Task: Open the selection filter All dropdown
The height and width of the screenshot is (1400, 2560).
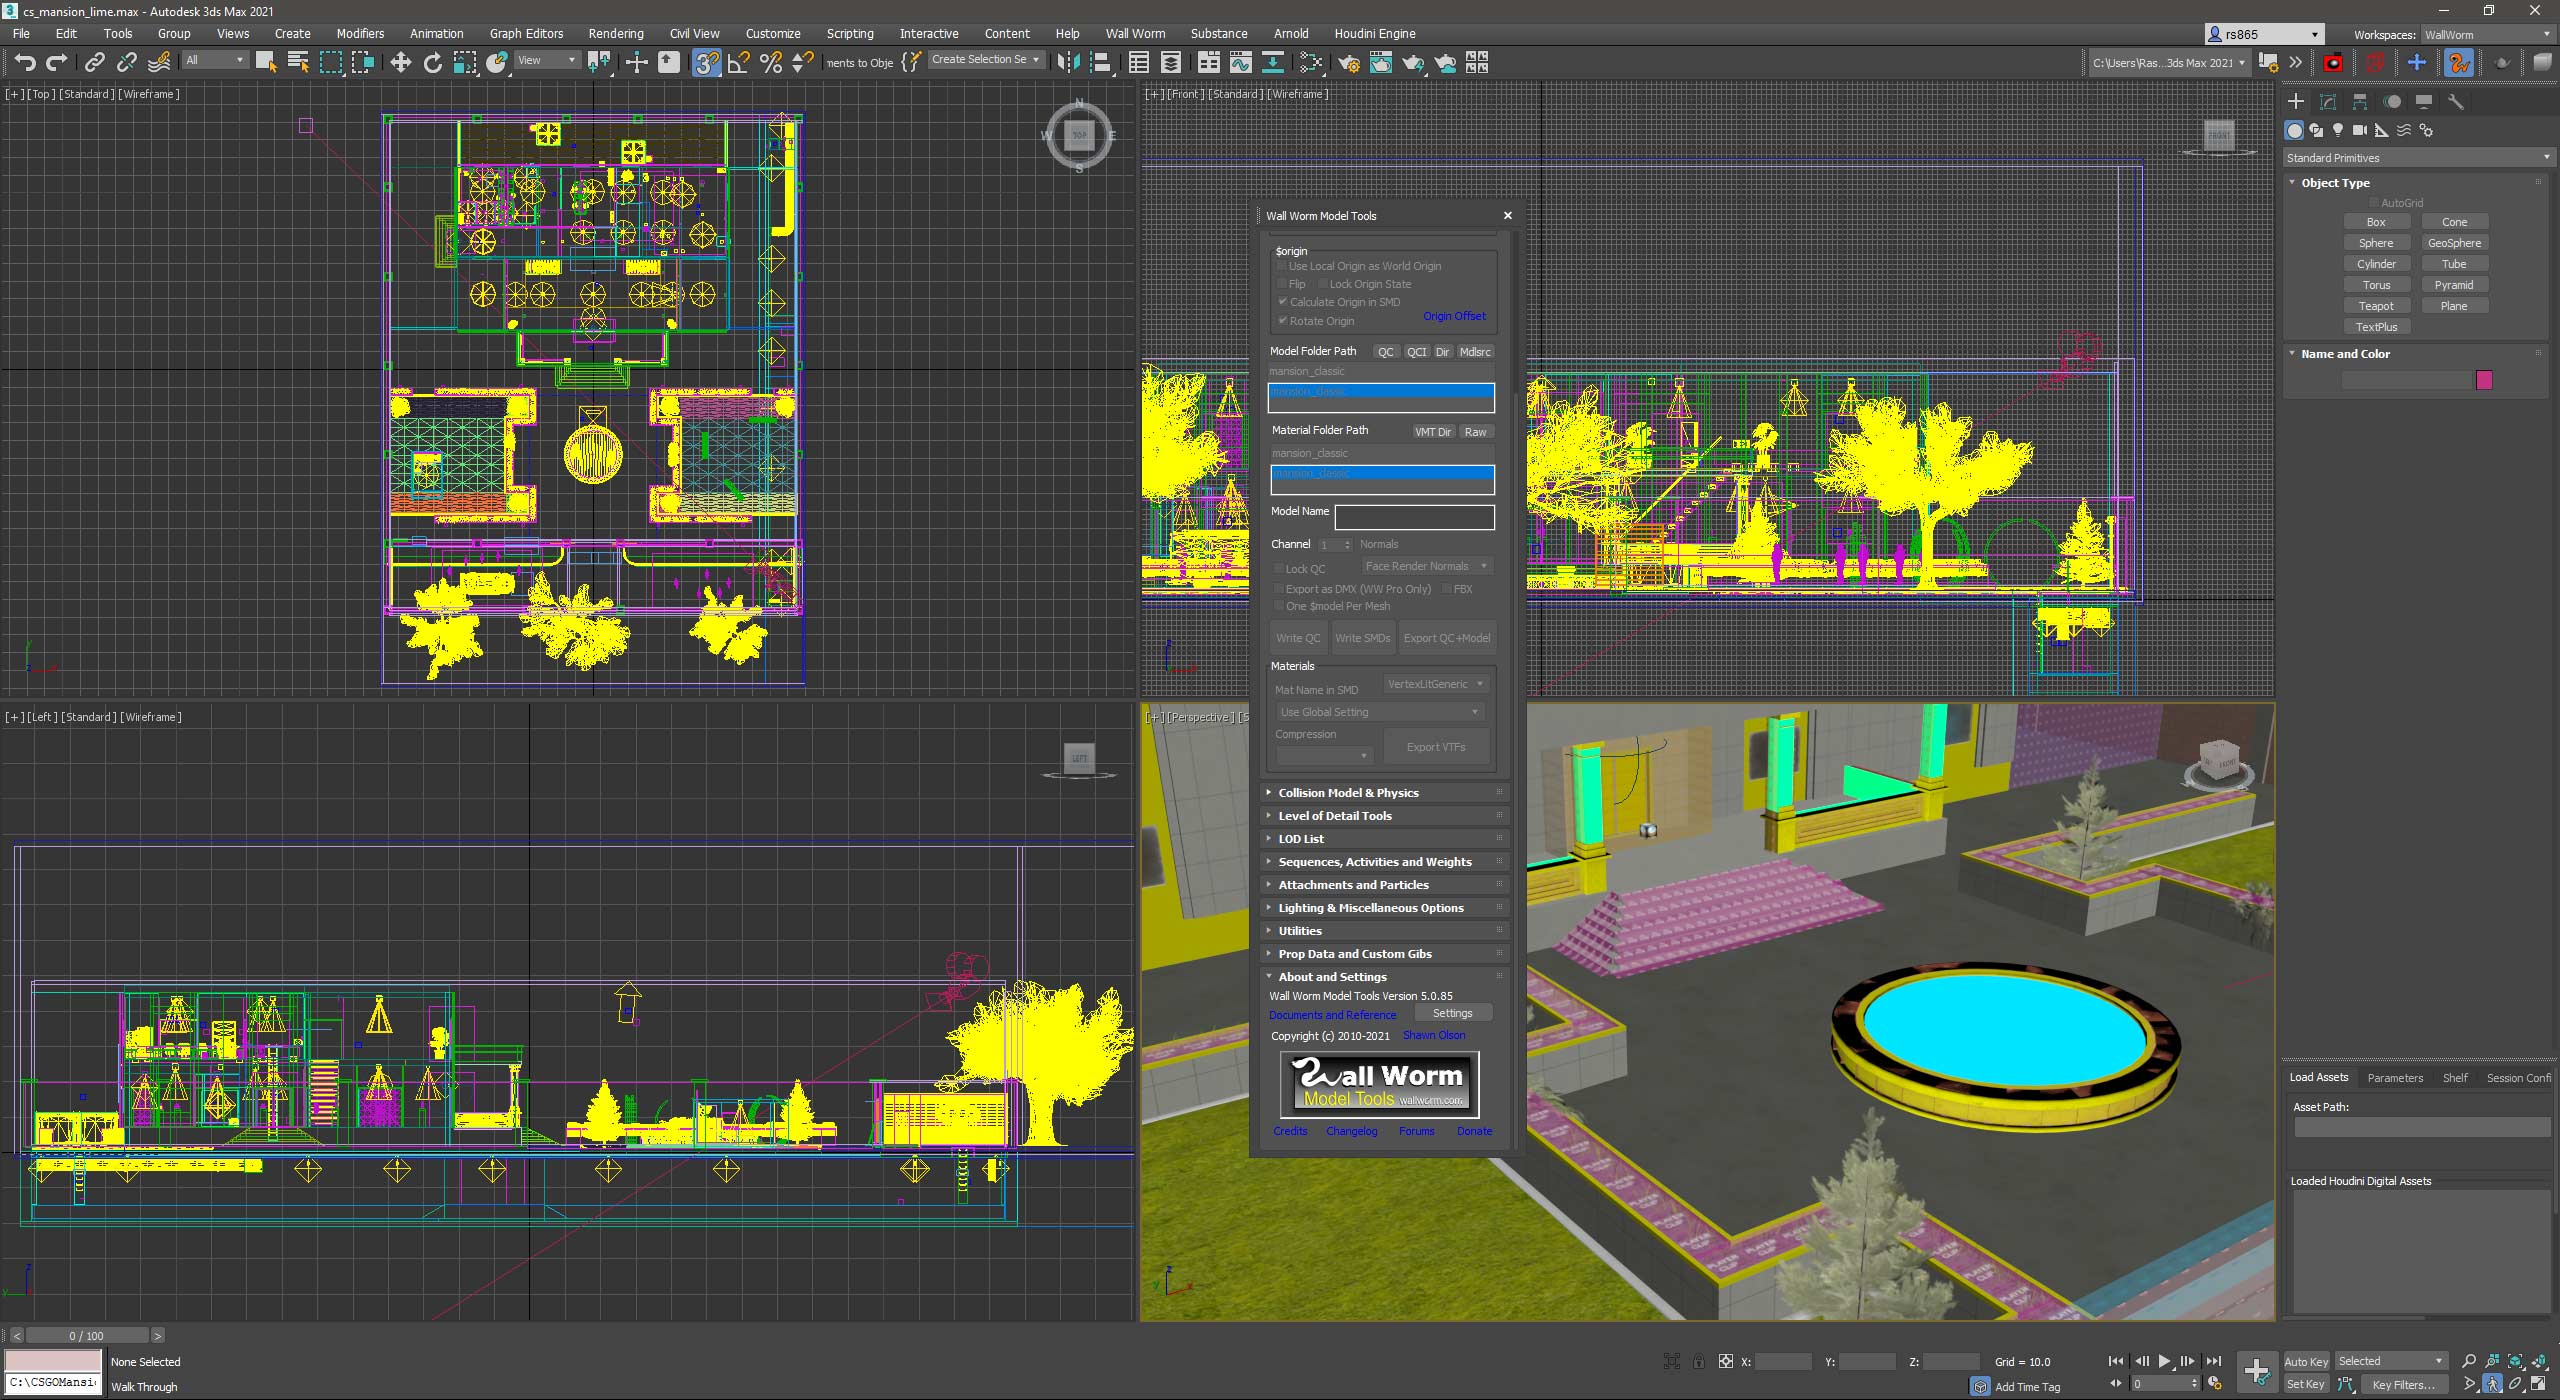Action: (214, 61)
